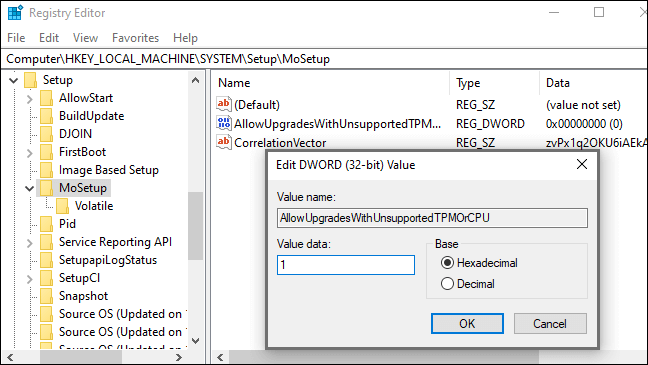Select the DJOIN key in tree
Viewport: 648px width, 365px height.
point(75,134)
